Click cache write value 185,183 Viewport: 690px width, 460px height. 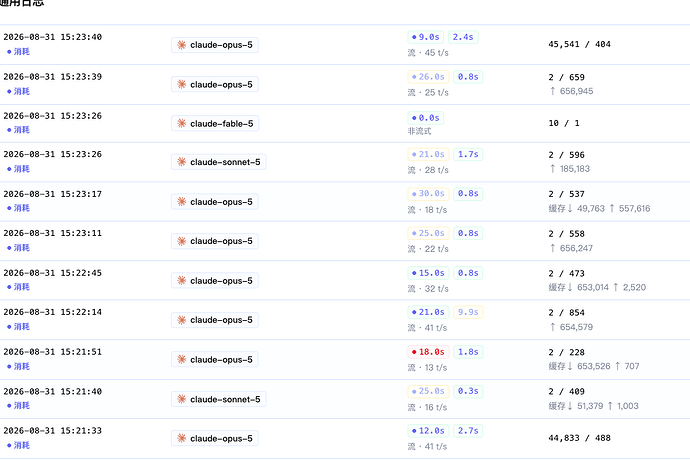tap(570, 169)
